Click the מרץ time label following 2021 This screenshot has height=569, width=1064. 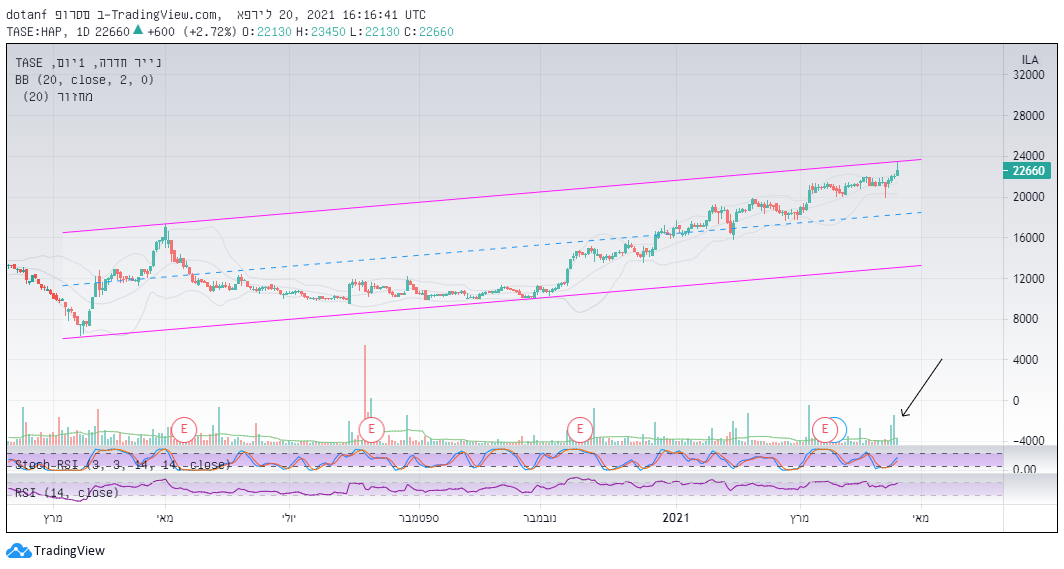tap(799, 518)
